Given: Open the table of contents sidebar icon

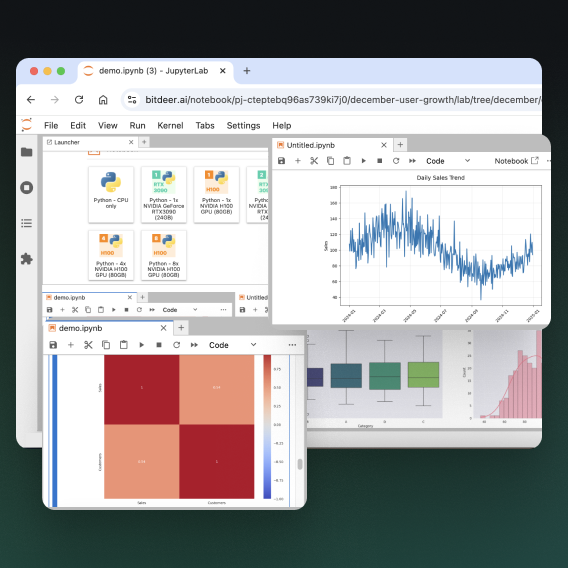Looking at the screenshot, I should pyautogui.click(x=26, y=223).
